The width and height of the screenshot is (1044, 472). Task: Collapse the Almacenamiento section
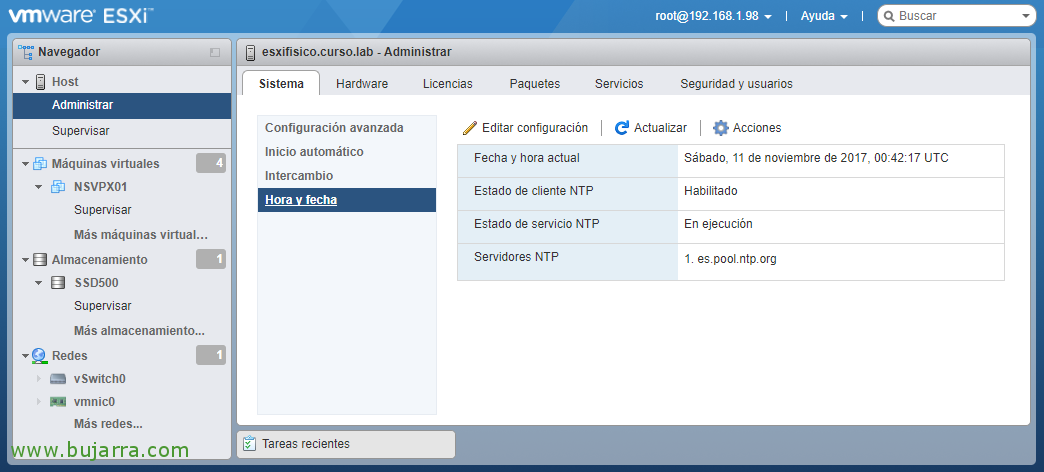[25, 260]
